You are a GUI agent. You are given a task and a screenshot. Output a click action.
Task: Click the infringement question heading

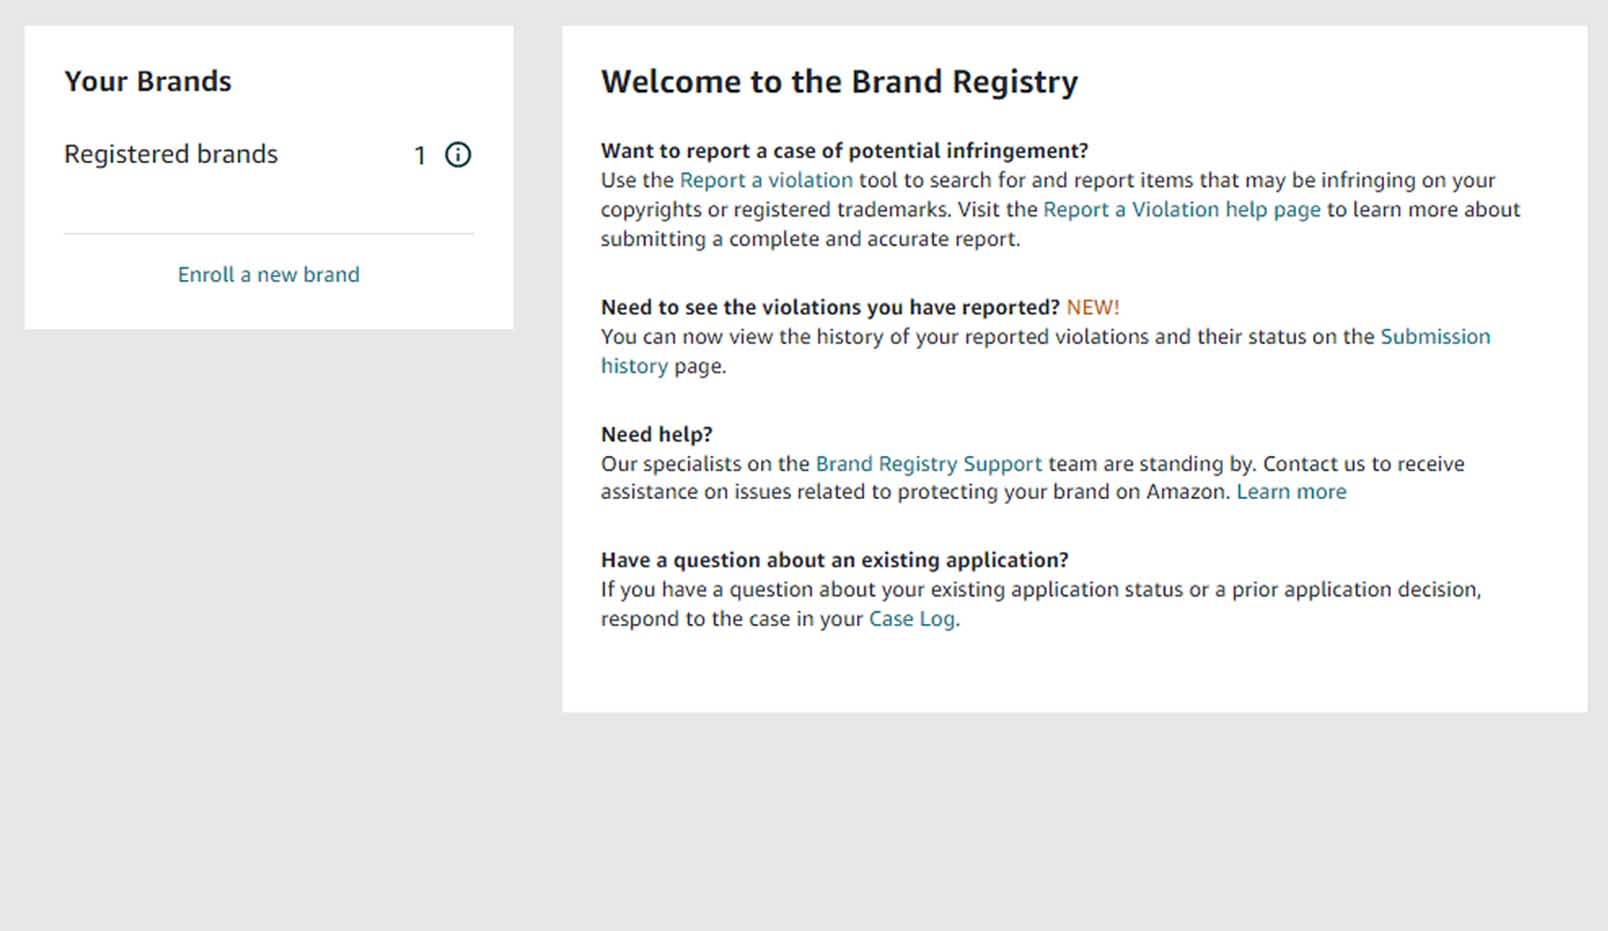coord(843,151)
